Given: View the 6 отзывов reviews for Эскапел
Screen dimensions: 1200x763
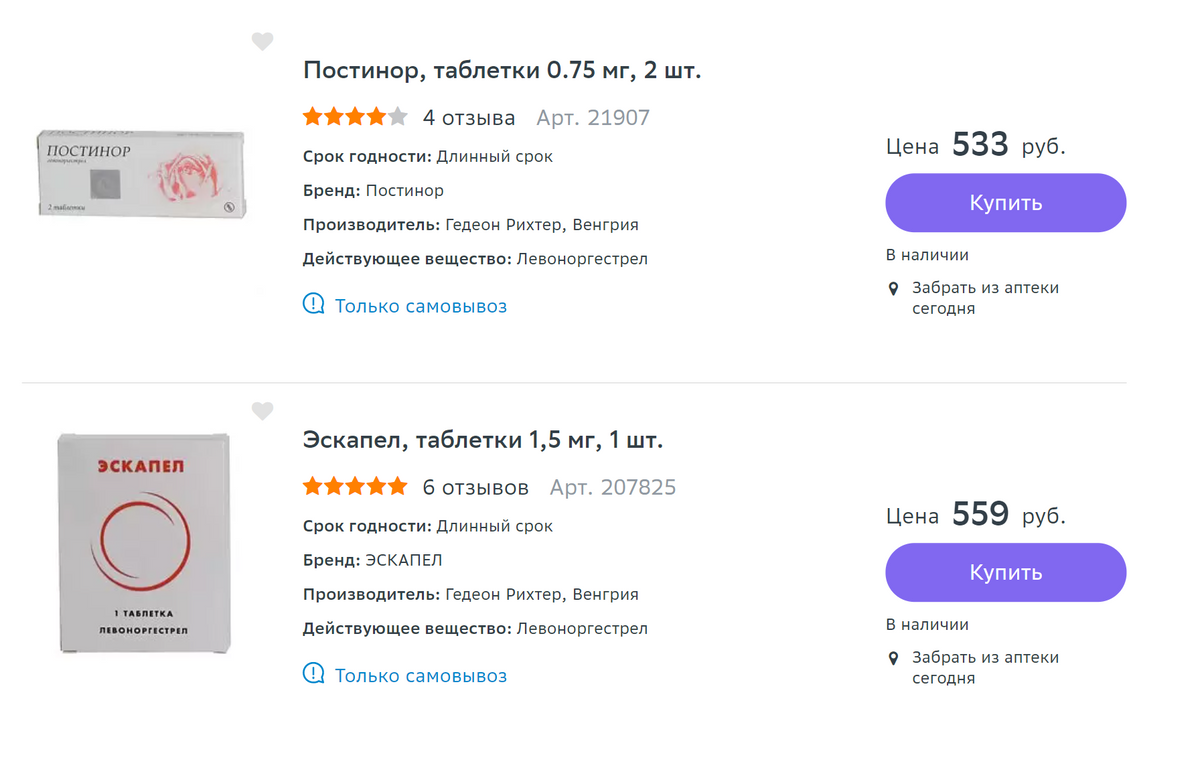Looking at the screenshot, I should click(476, 488).
